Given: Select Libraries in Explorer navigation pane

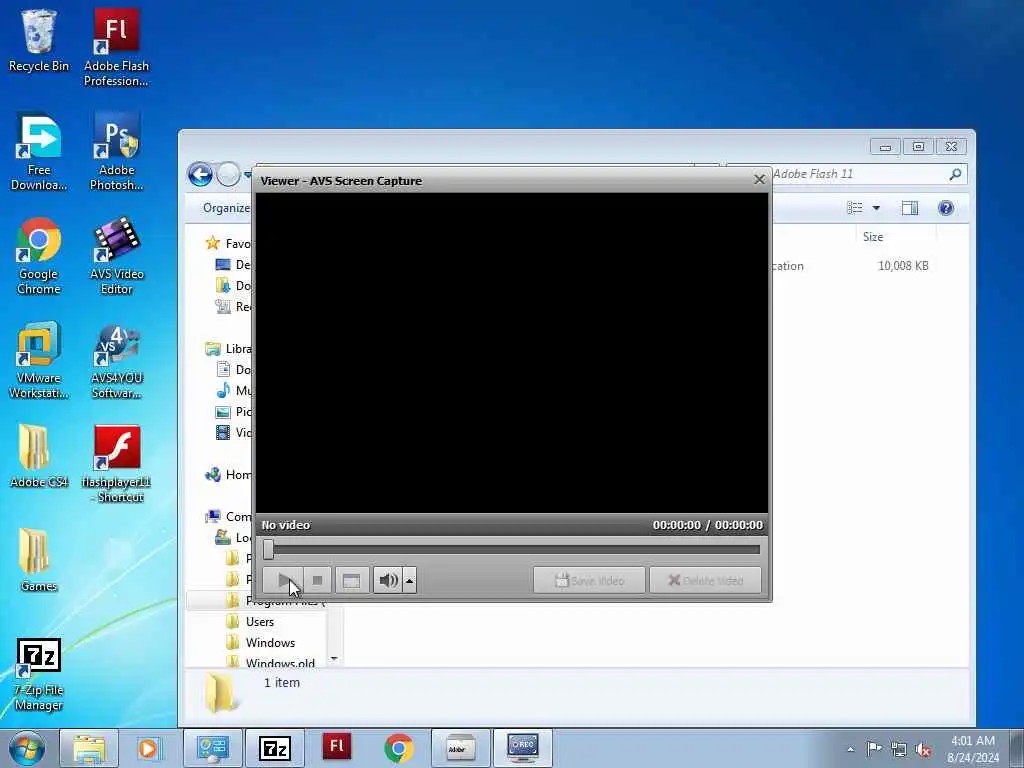Looking at the screenshot, I should [229, 348].
